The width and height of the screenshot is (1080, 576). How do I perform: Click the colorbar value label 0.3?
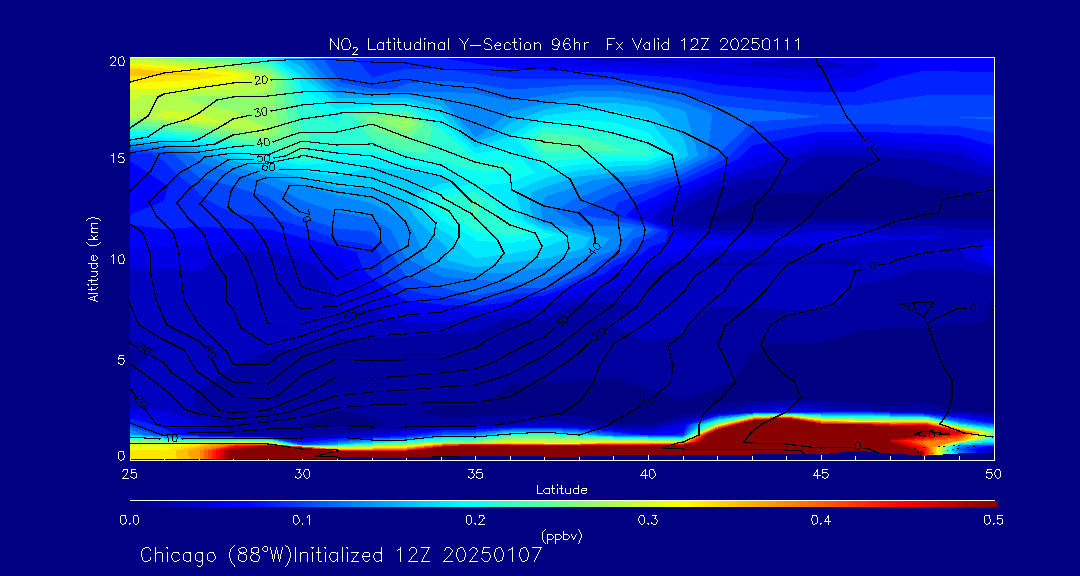(648, 520)
